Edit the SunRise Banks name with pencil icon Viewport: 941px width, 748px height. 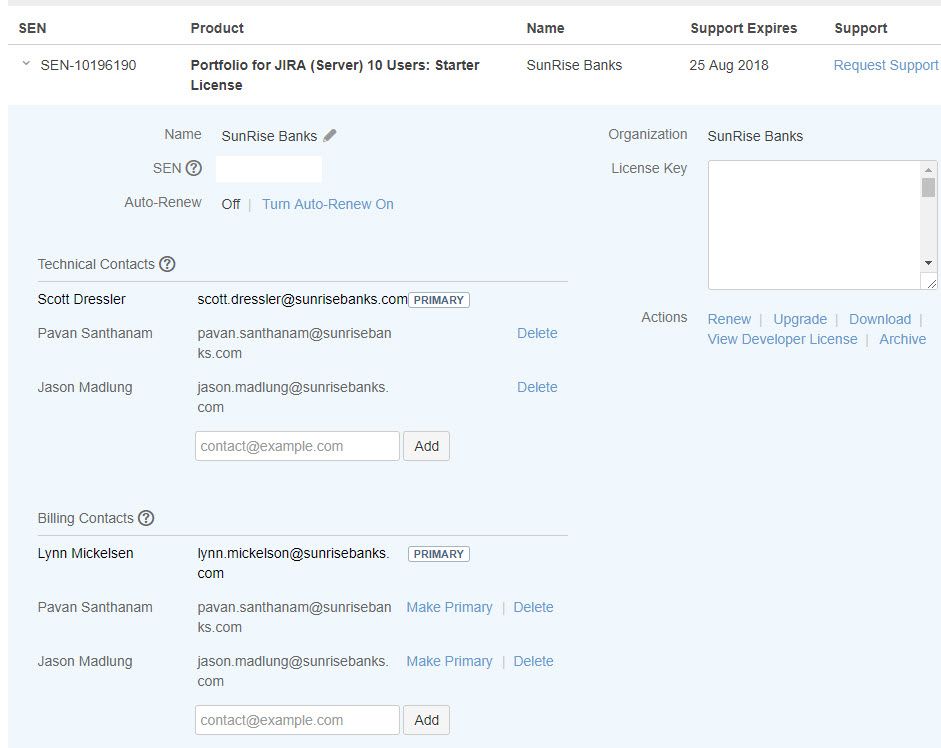tap(329, 136)
